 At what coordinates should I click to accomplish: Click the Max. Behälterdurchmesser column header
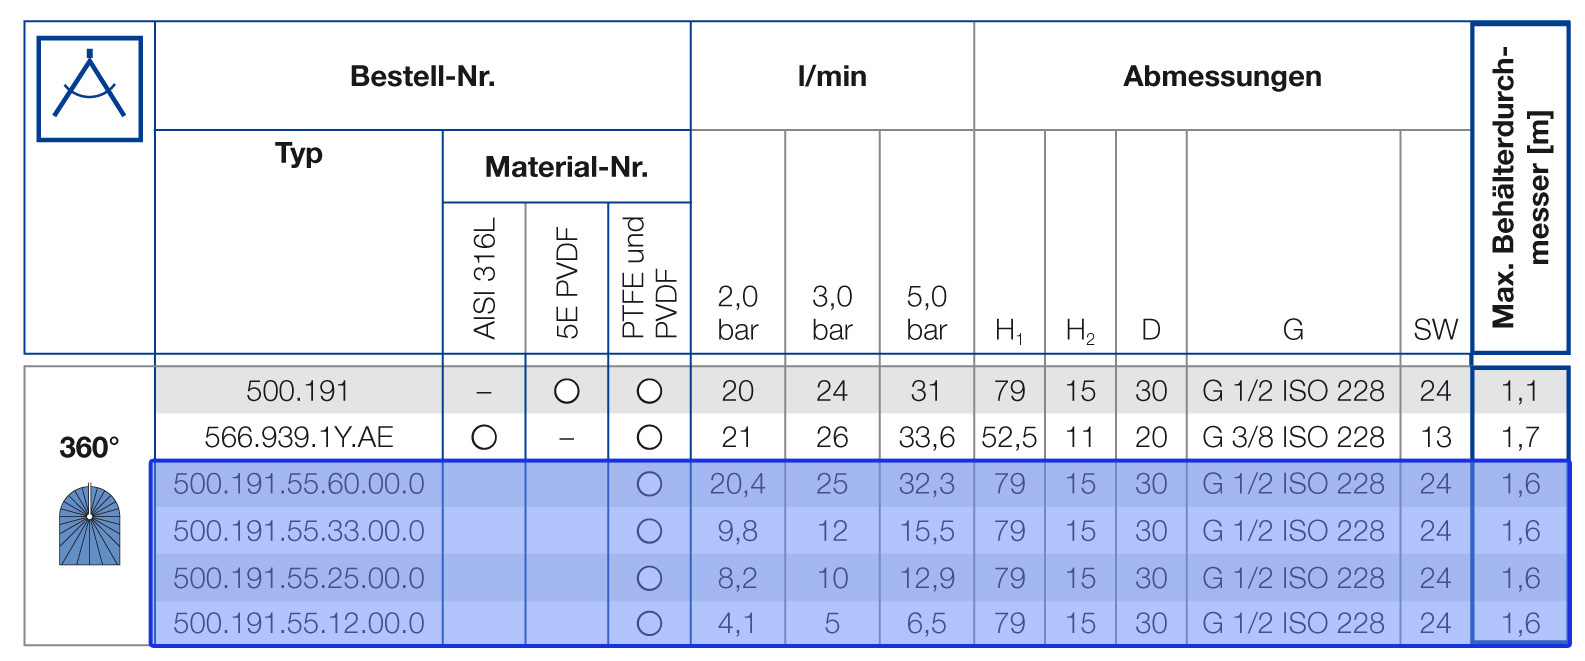coord(1520,188)
